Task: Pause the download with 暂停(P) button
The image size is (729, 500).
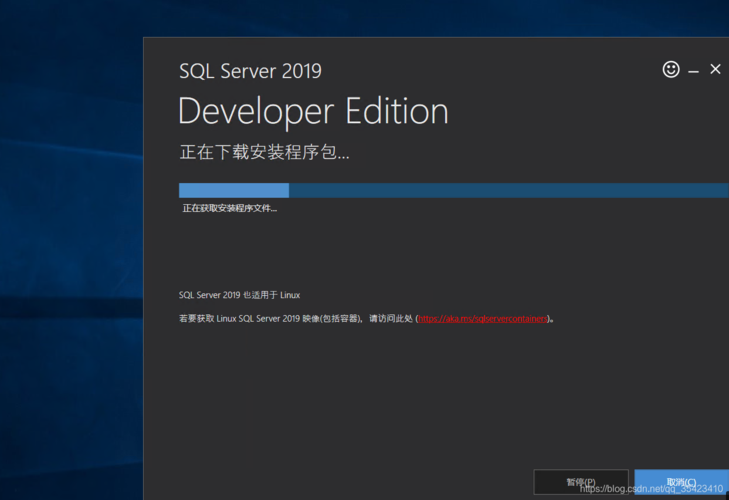Action: (581, 482)
